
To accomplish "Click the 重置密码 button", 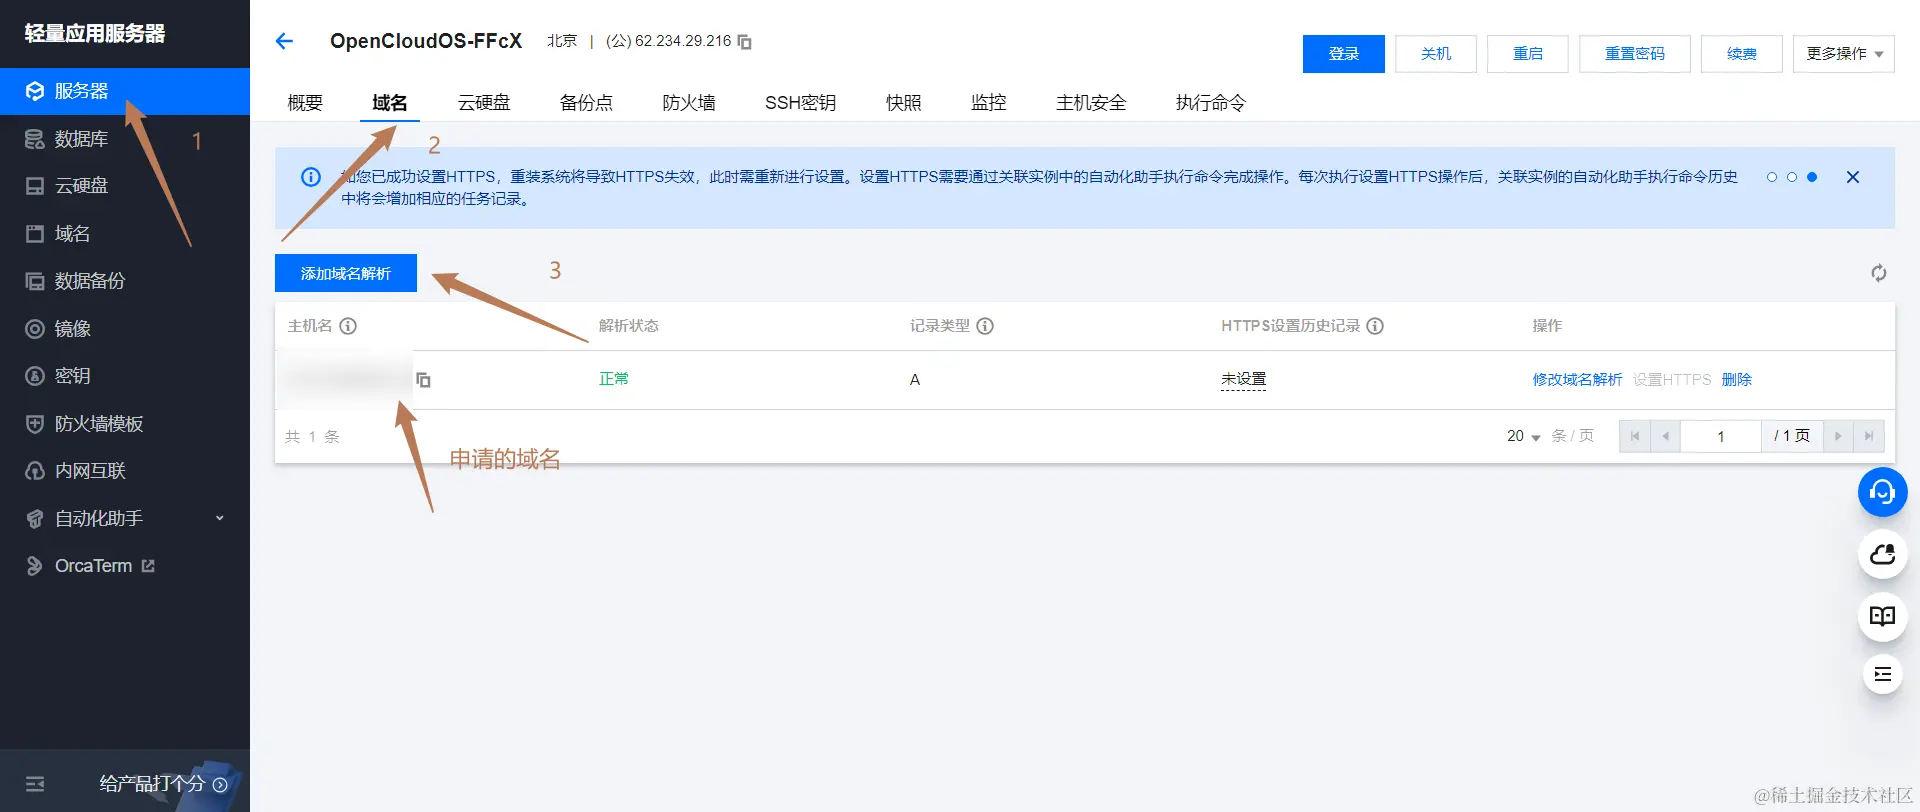I will click(1635, 54).
